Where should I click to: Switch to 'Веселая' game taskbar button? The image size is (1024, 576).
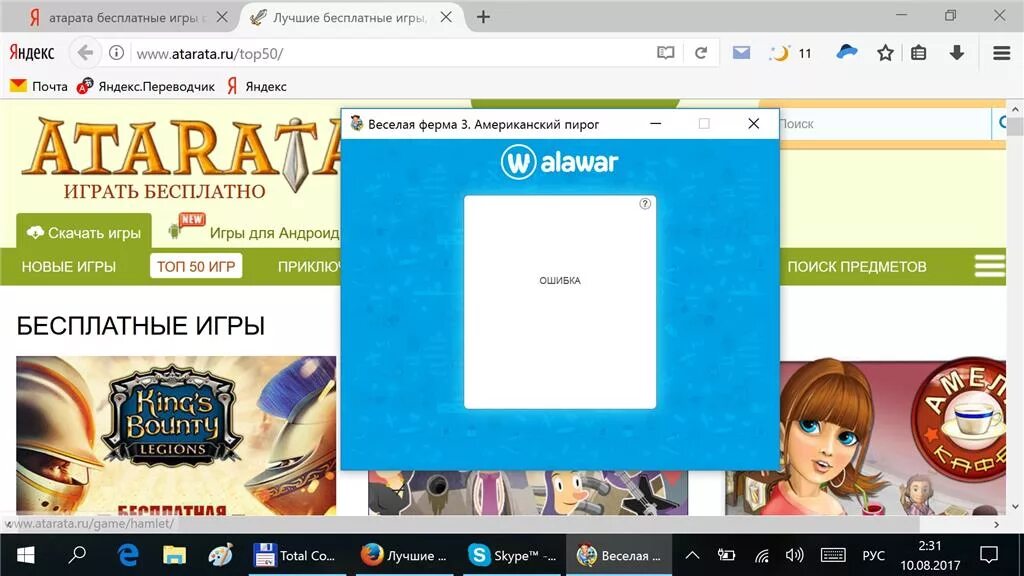click(x=619, y=555)
